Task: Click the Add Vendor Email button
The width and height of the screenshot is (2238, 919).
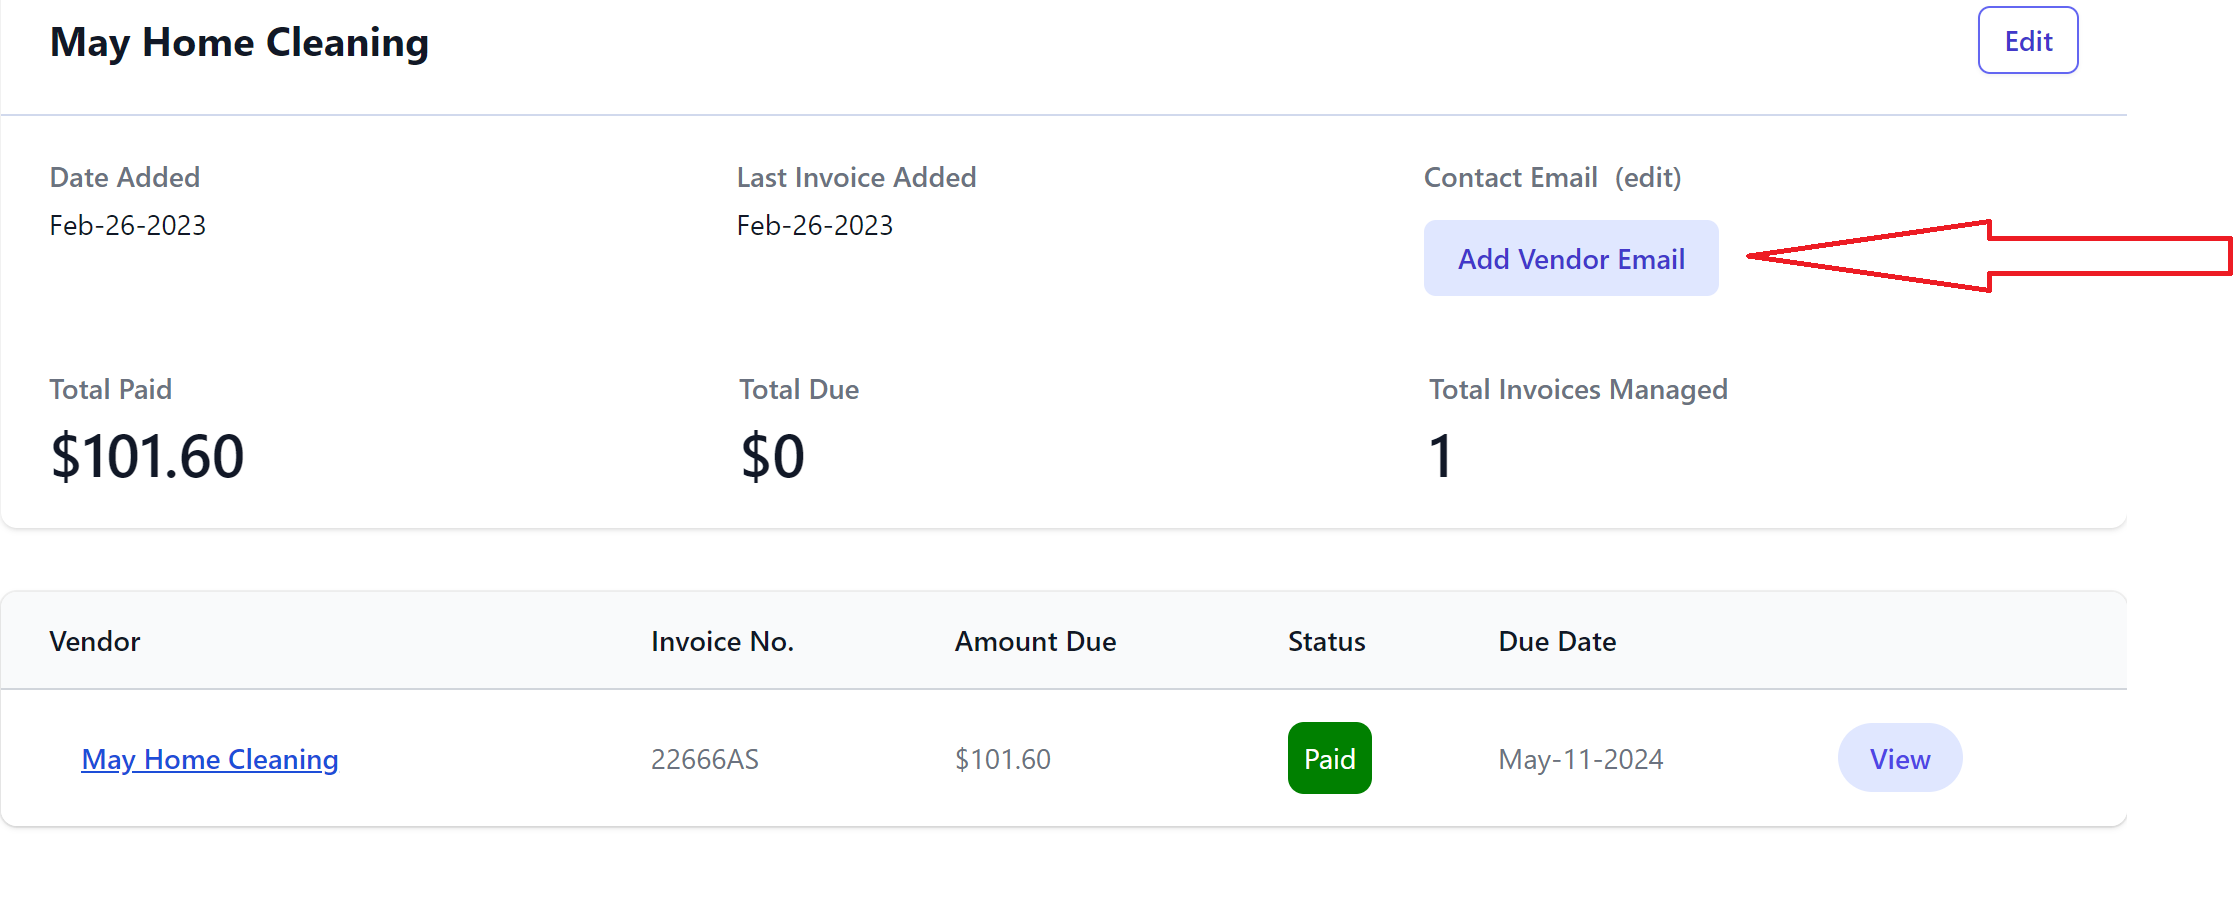Action: (x=1570, y=259)
